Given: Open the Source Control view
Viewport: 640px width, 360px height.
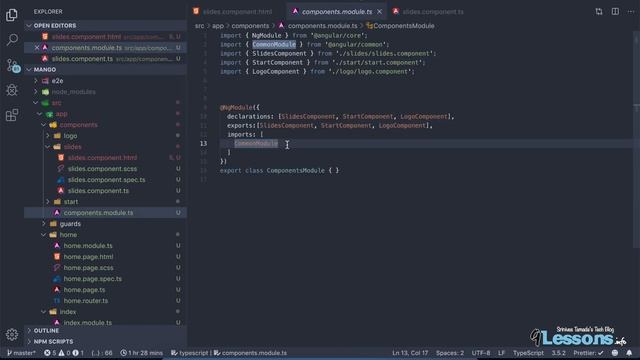Looking at the screenshot, I should tap(13, 65).
